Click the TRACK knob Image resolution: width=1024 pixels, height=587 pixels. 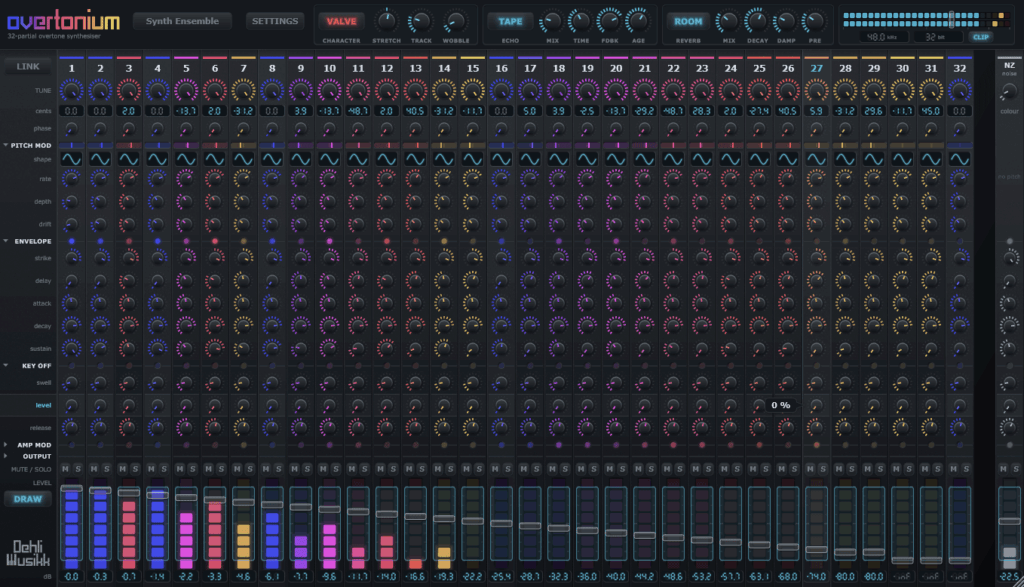tap(421, 22)
